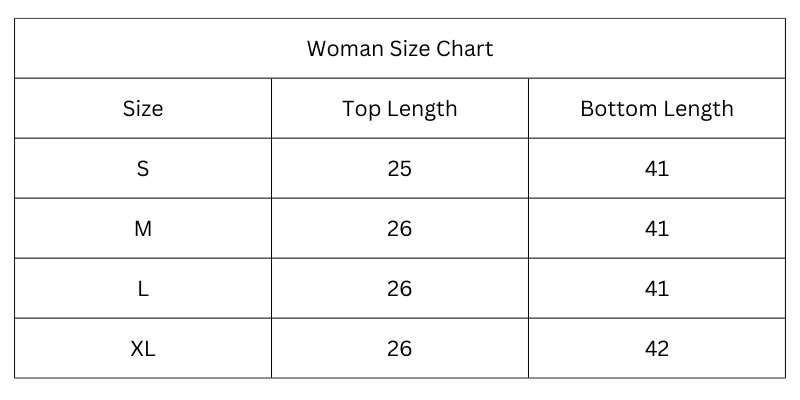Click the word "Top" in the Top Length header
The width and height of the screenshot is (800, 400).
pyautogui.click(x=361, y=108)
